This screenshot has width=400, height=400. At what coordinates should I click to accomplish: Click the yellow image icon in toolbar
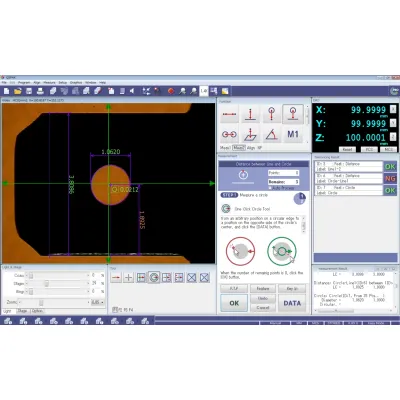(x=225, y=91)
